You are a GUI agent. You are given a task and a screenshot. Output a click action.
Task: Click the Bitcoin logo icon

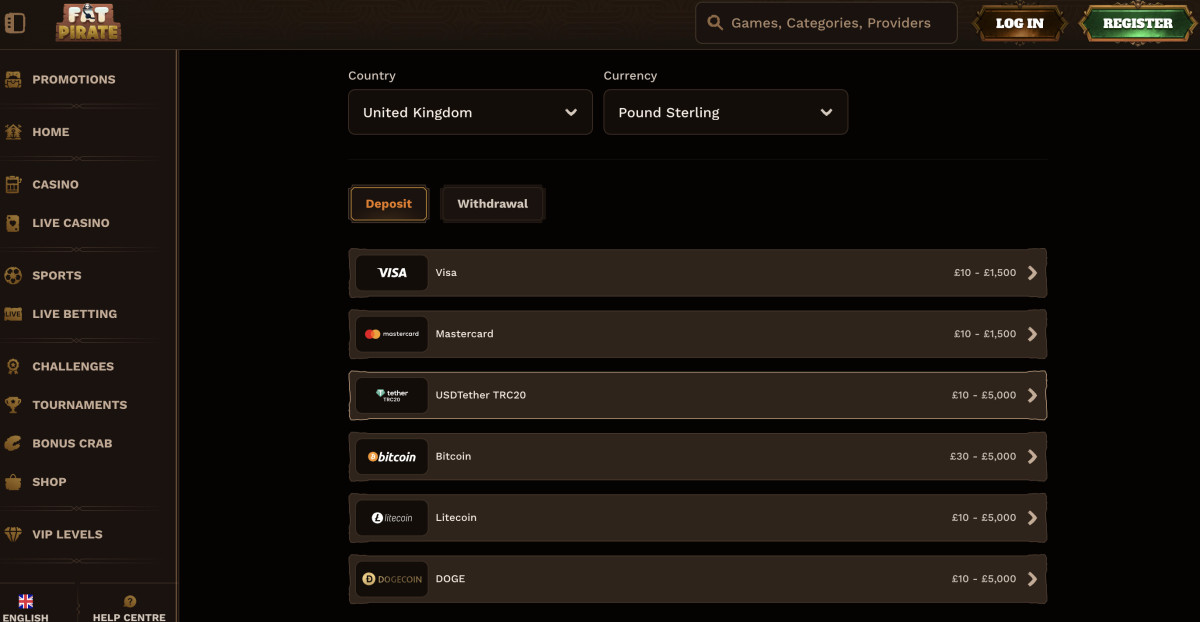point(392,457)
